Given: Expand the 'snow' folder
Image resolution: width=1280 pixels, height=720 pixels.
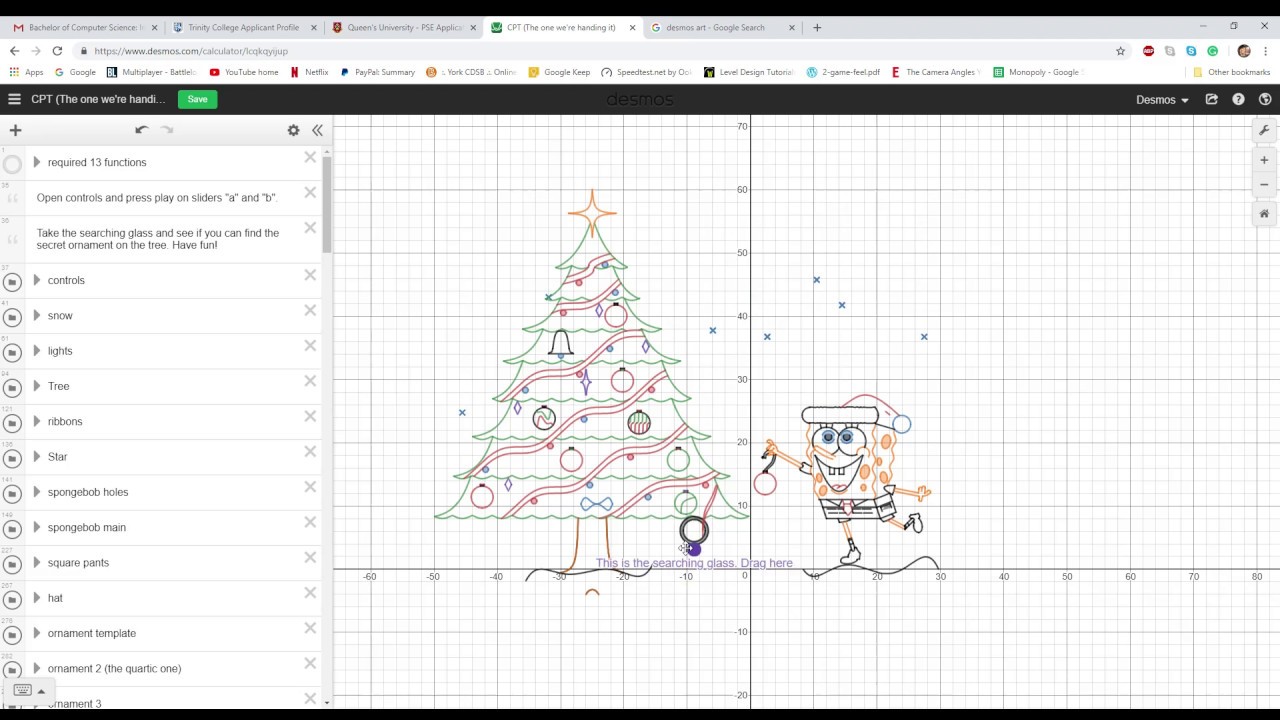Looking at the screenshot, I should tap(37, 315).
